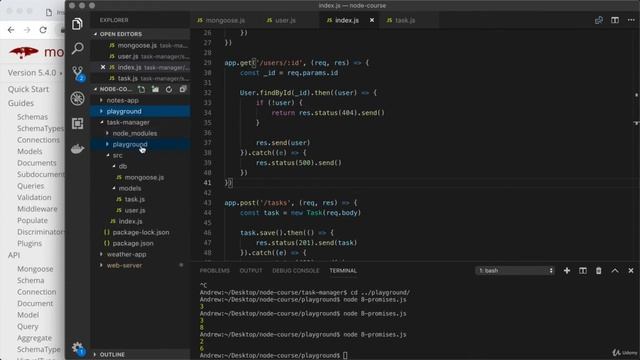Open Quick Start link in browser docs
Screen dimensions: 640x360
click(28, 89)
